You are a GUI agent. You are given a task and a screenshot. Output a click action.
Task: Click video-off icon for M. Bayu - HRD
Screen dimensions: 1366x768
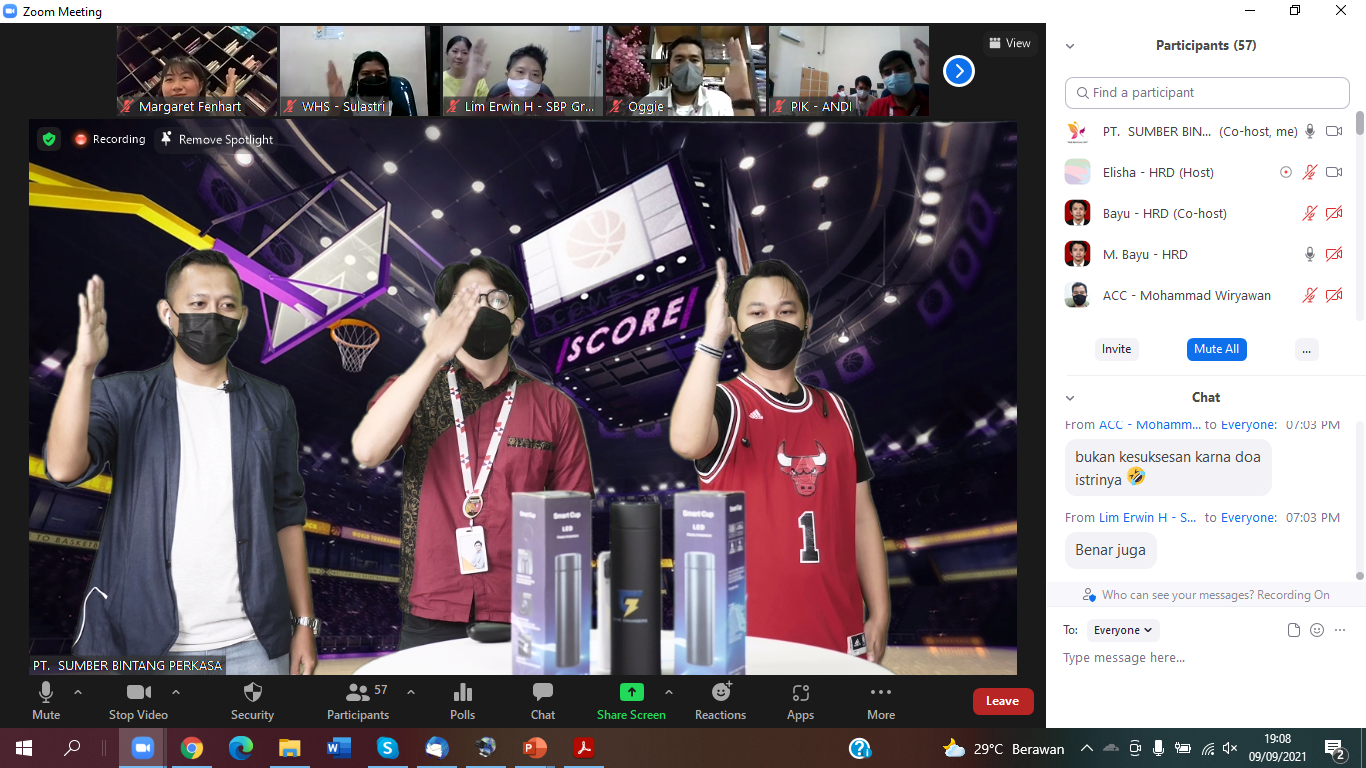click(1334, 254)
